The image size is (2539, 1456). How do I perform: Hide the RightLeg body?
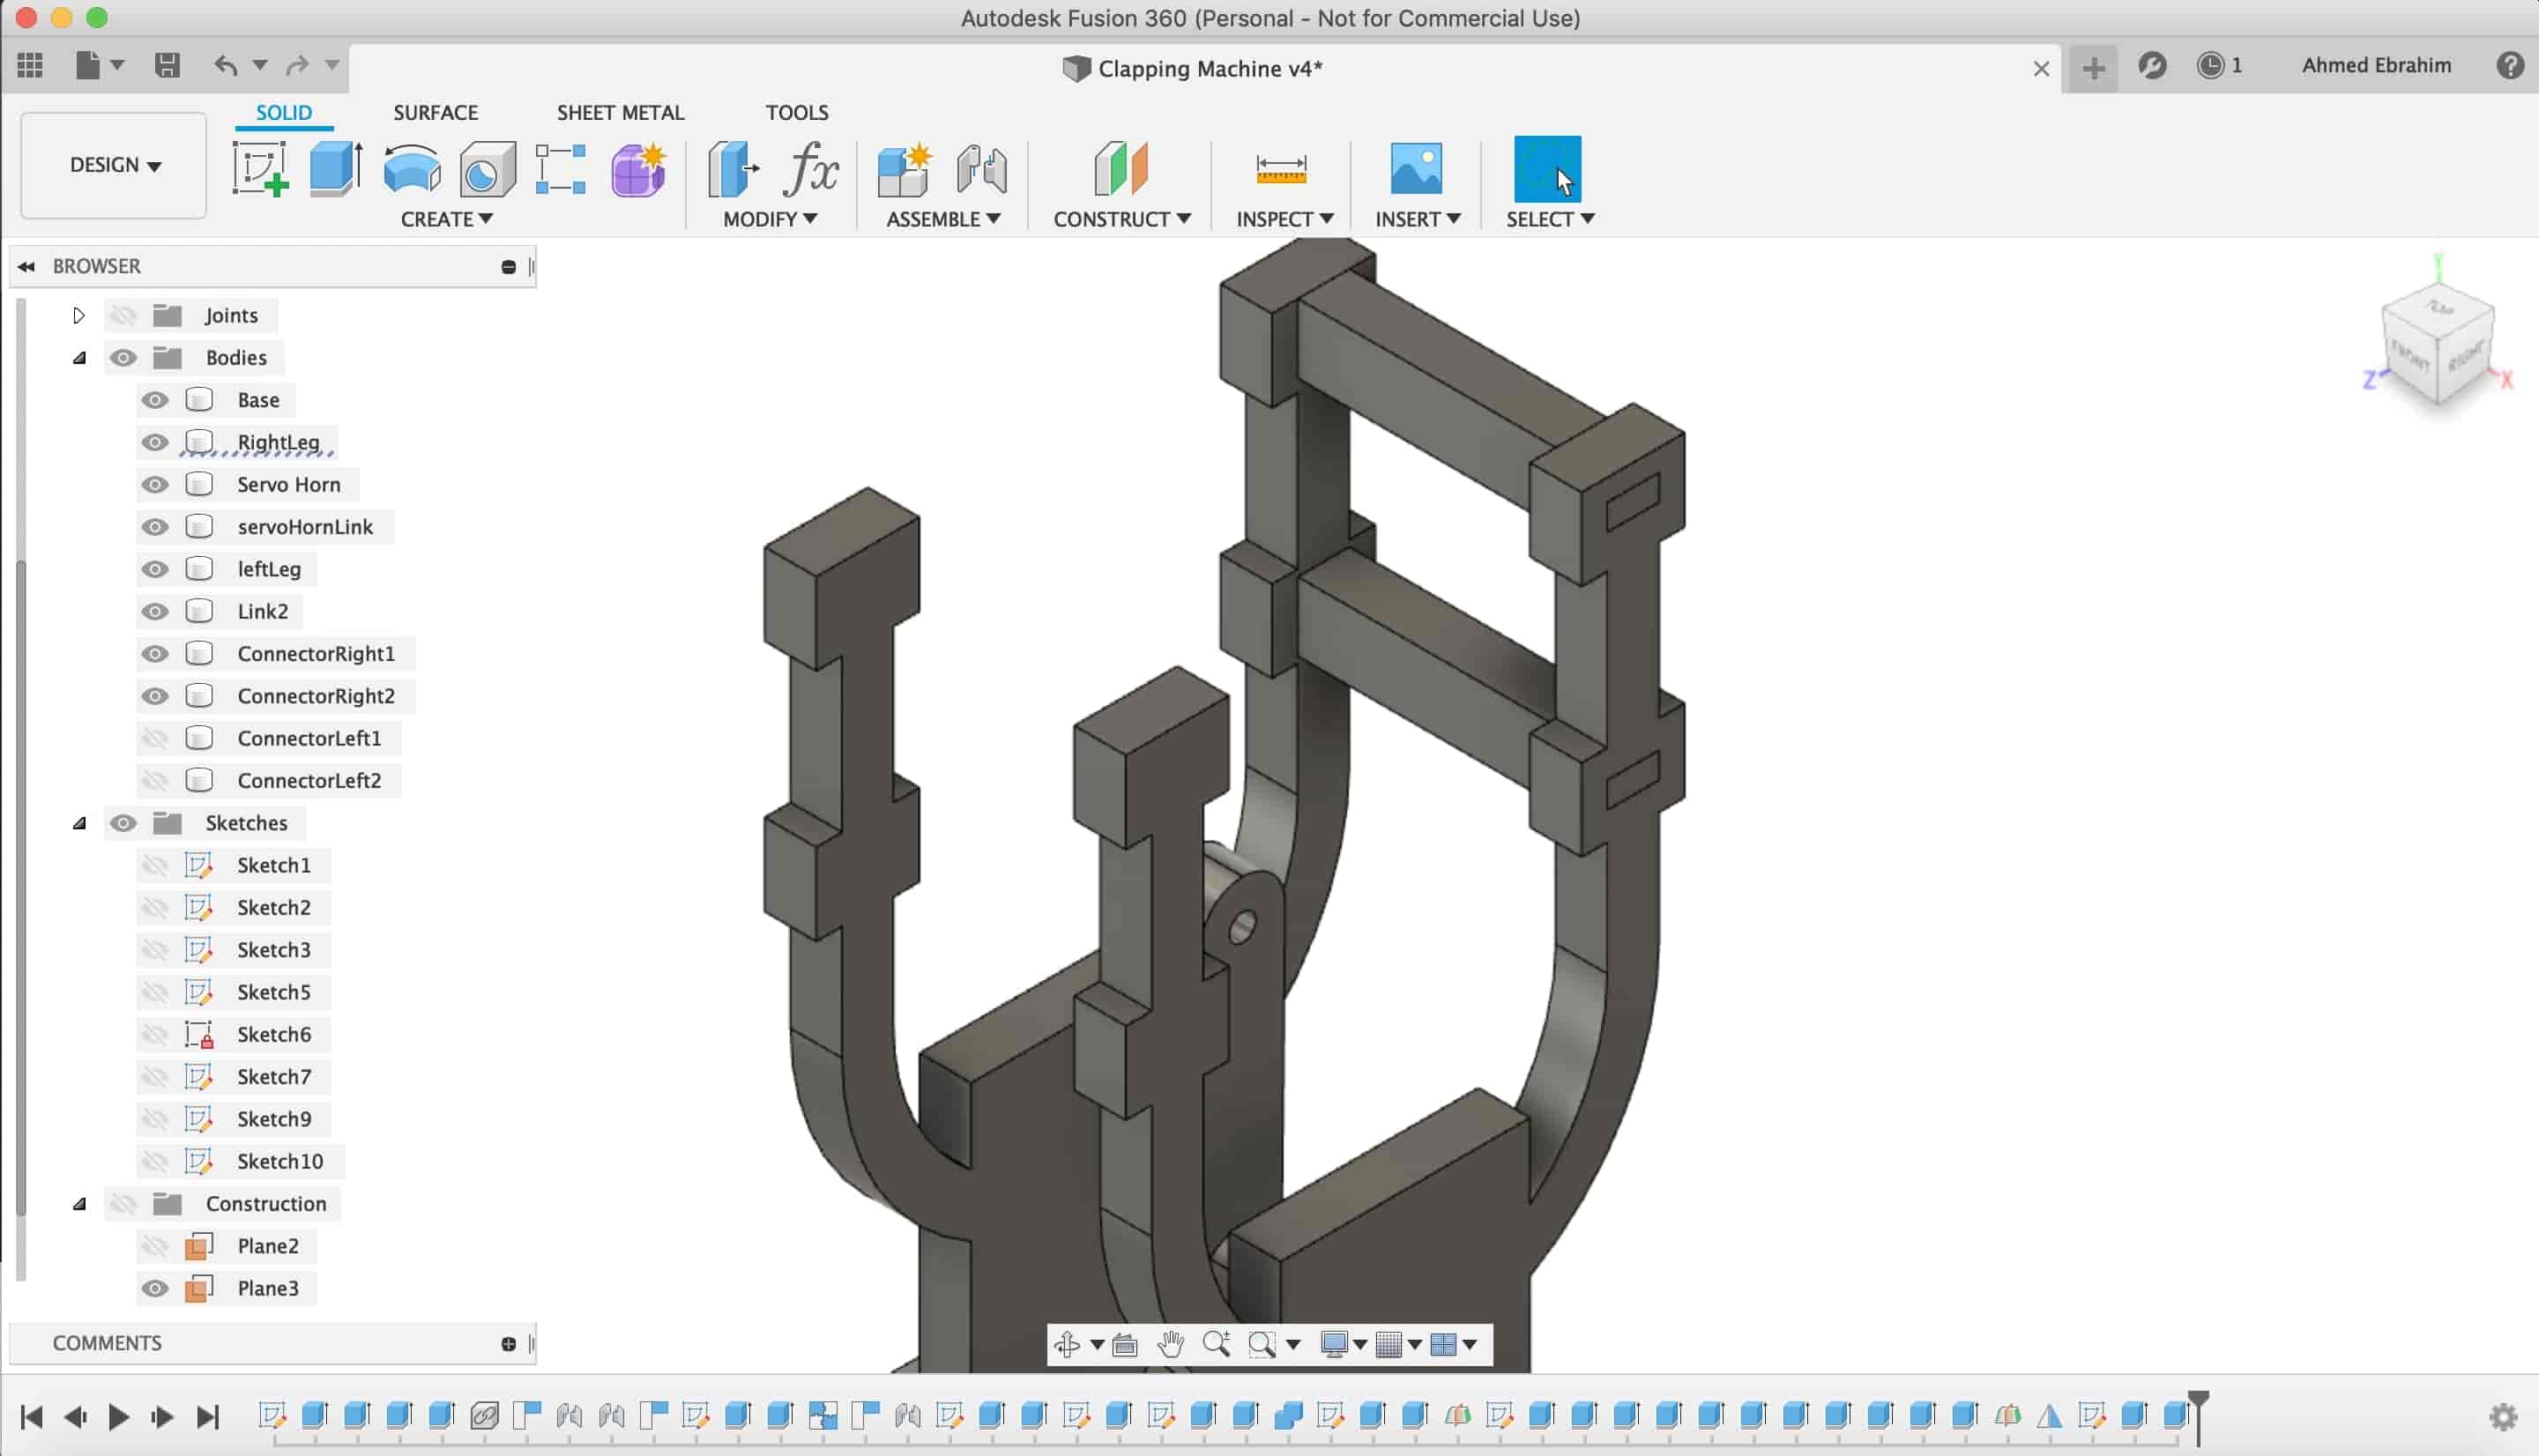(x=154, y=442)
